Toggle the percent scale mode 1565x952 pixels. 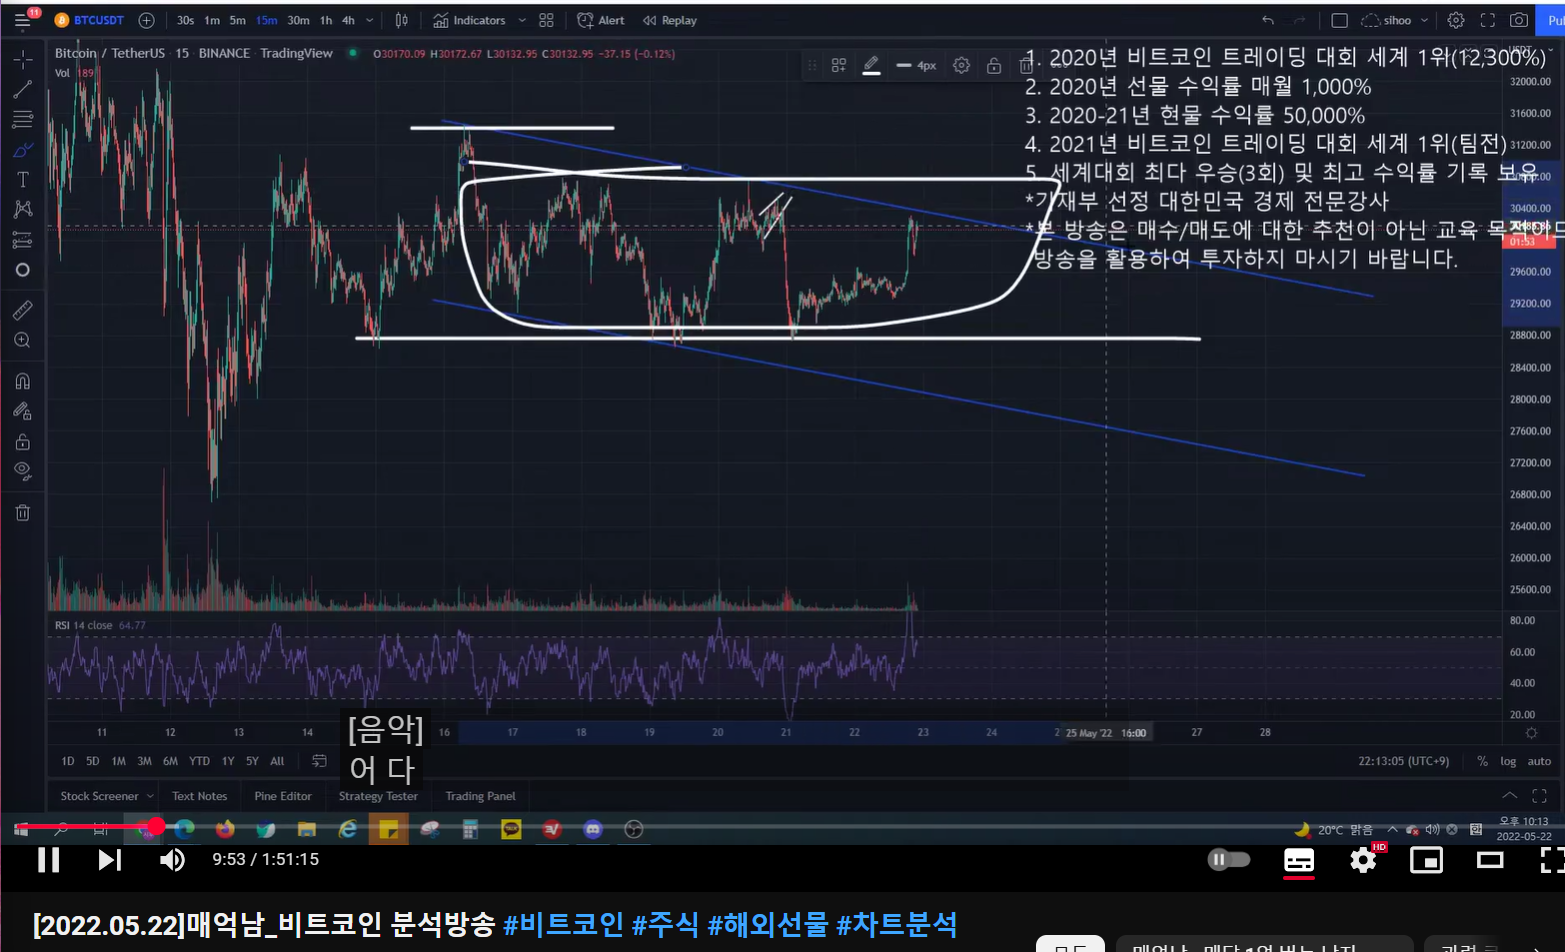1482,761
